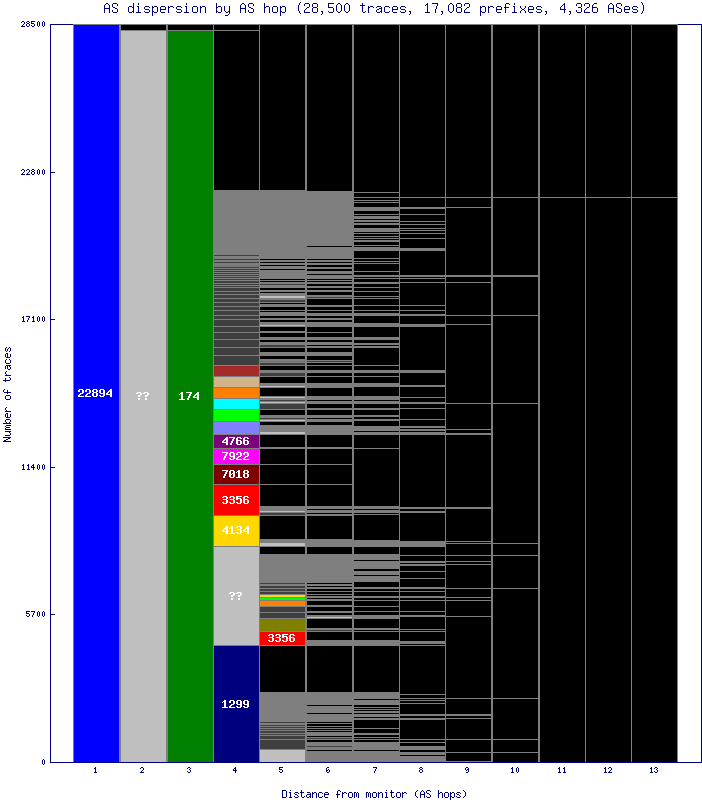Click the blue AS 22894 bar
The image size is (702, 800).
click(x=96, y=394)
